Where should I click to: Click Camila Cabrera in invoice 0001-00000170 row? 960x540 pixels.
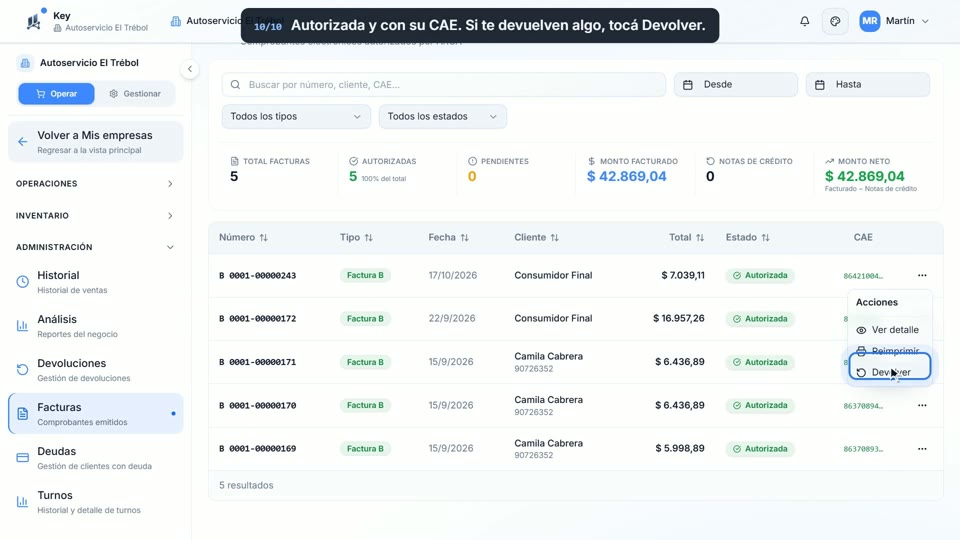548,400
